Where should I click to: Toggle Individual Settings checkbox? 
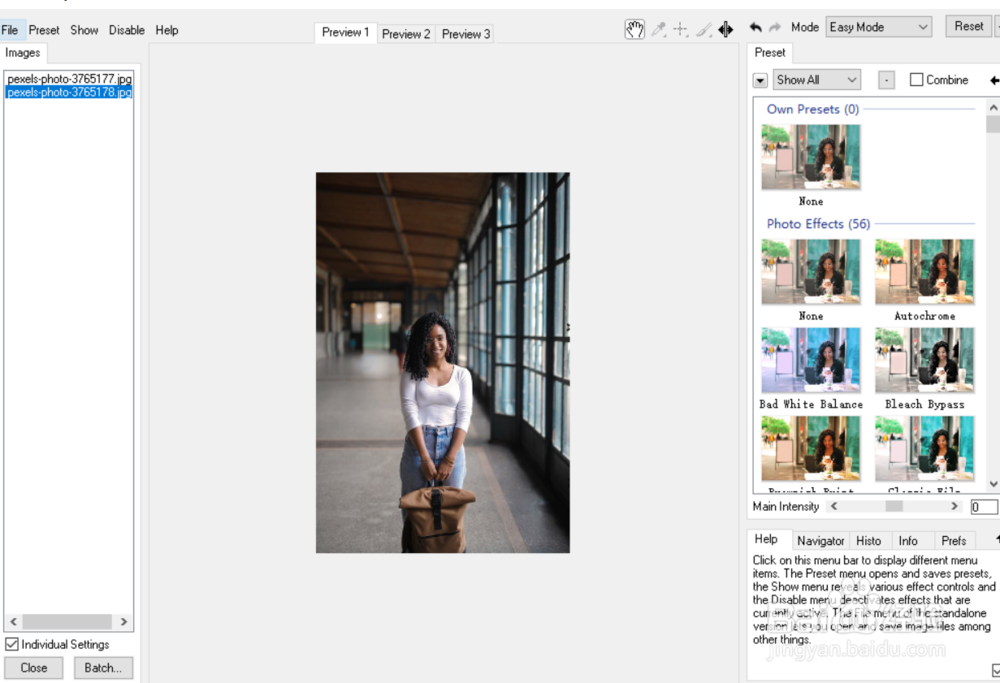(x=11, y=644)
